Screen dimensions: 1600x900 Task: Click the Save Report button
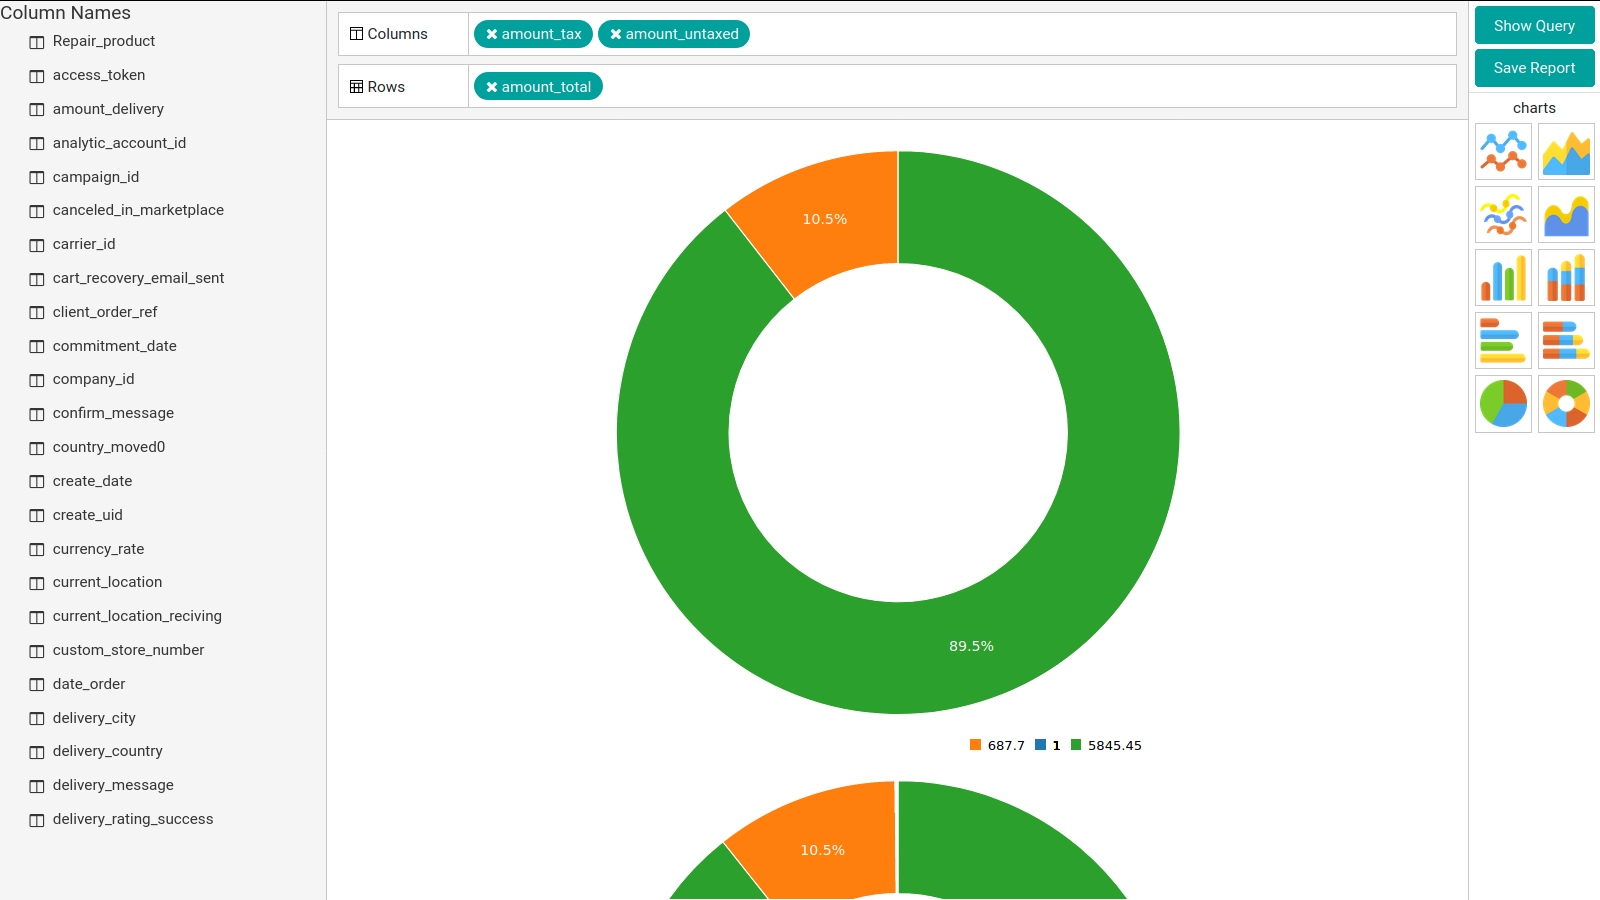(x=1534, y=68)
